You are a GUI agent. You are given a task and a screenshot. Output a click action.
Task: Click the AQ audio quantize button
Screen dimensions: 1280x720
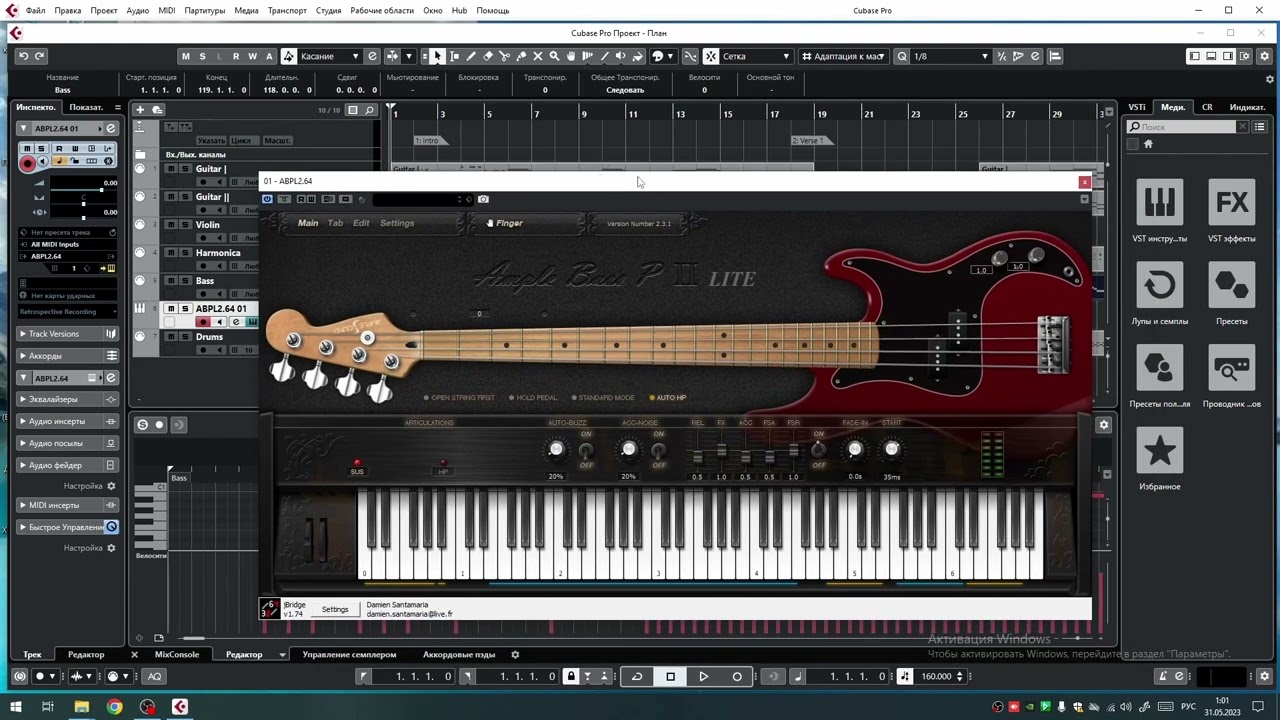click(154, 677)
